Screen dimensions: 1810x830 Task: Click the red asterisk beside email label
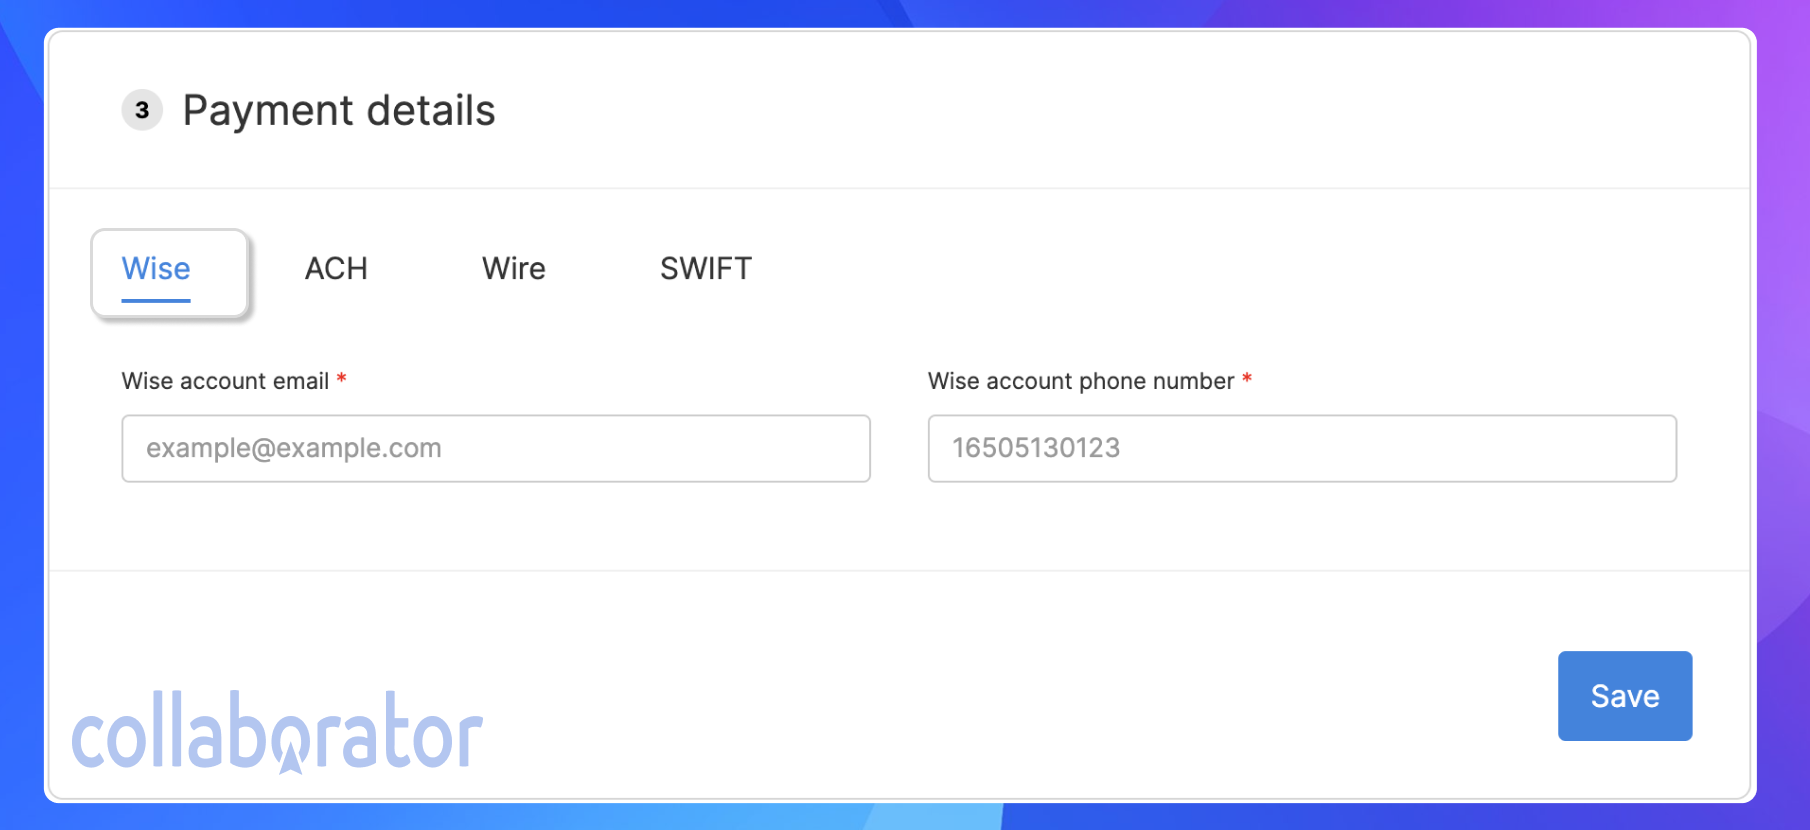click(342, 379)
